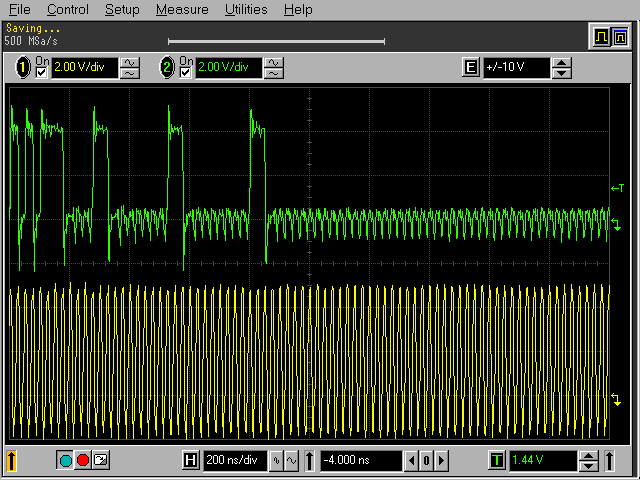Raise the trigger level with up stepper
Viewport: 640px width, 480px height.
click(588, 456)
